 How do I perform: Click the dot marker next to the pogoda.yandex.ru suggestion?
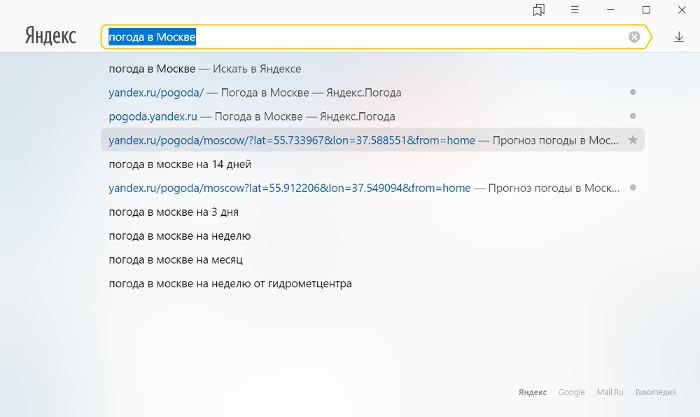click(633, 116)
